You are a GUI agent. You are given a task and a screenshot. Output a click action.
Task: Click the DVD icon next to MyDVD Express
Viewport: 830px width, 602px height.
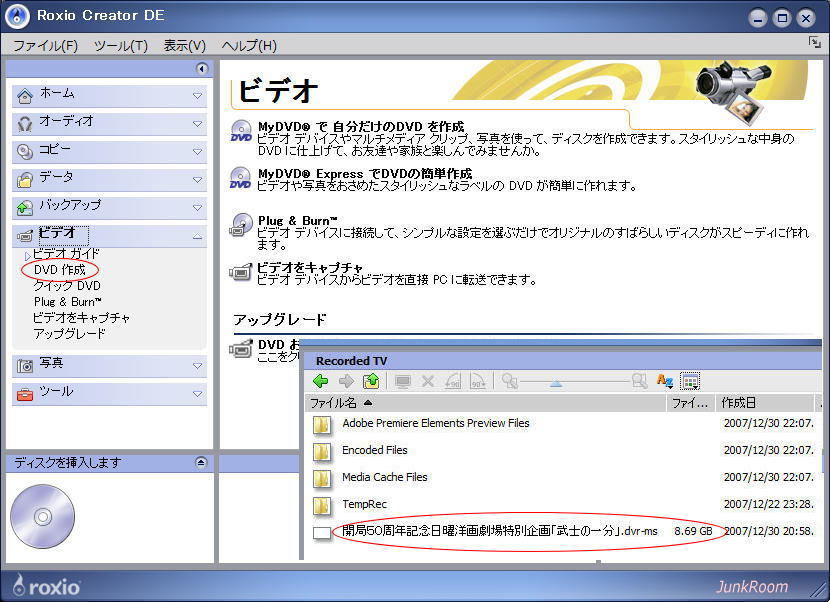[241, 178]
